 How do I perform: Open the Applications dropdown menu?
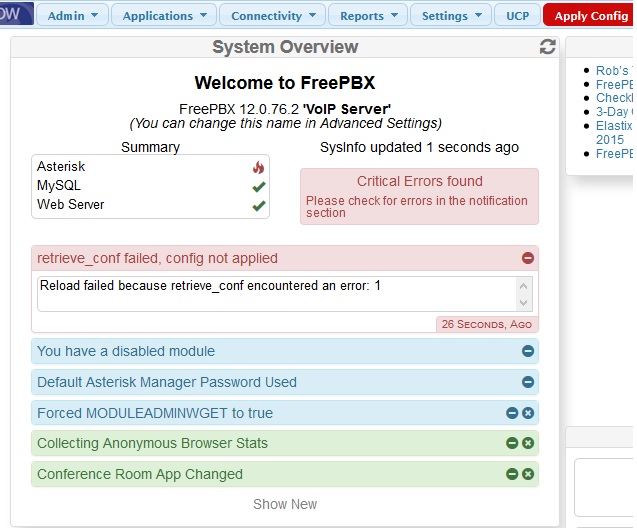click(164, 15)
